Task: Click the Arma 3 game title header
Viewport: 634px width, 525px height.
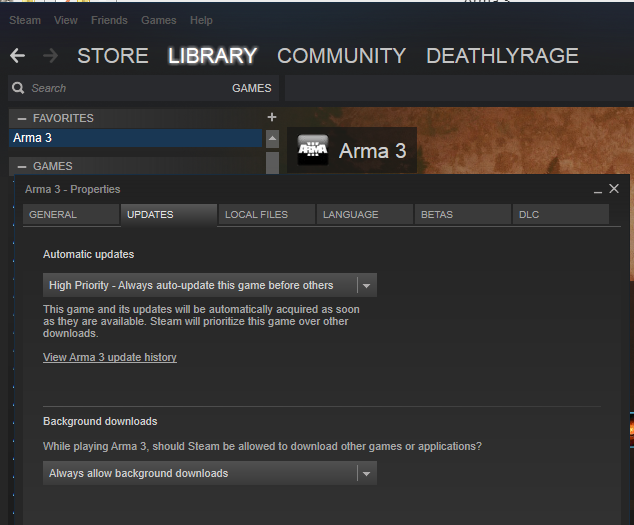Action: 372,151
